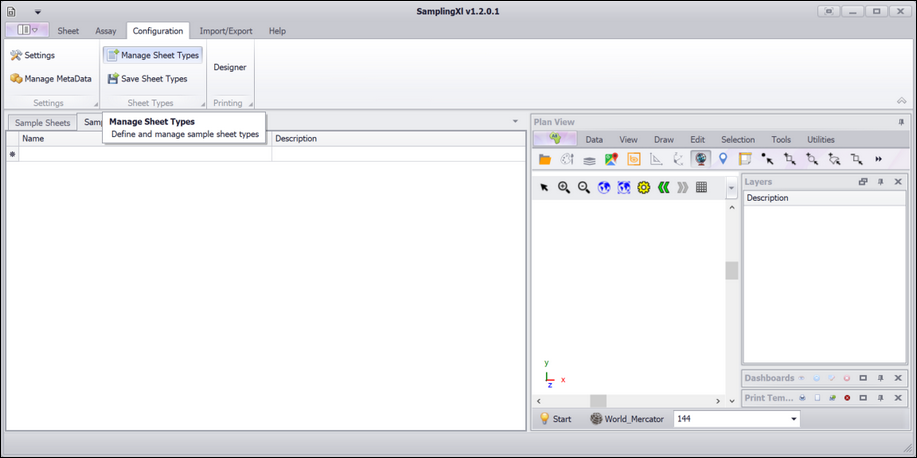This screenshot has width=917, height=458.
Task: Click Manage Sheet Types button
Action: point(153,55)
